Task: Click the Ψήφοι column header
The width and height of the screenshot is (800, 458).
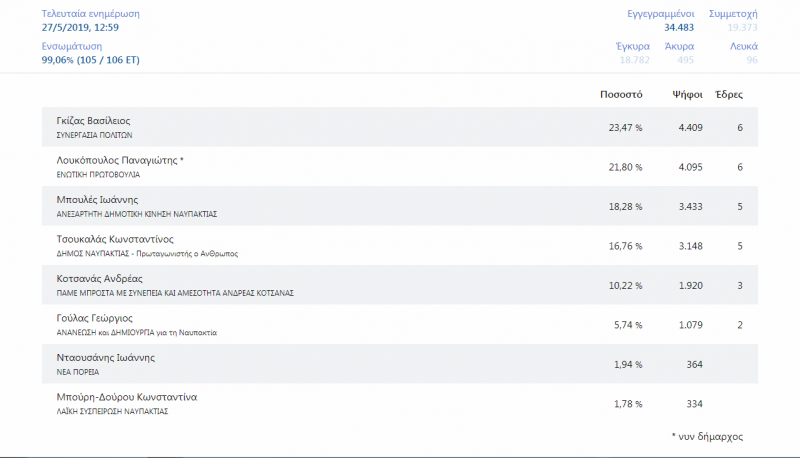Action: (688, 95)
